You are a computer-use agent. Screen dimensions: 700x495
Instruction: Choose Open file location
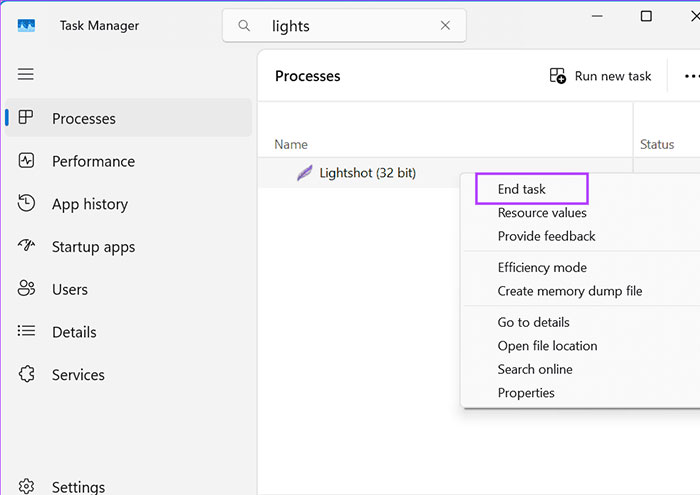(547, 346)
